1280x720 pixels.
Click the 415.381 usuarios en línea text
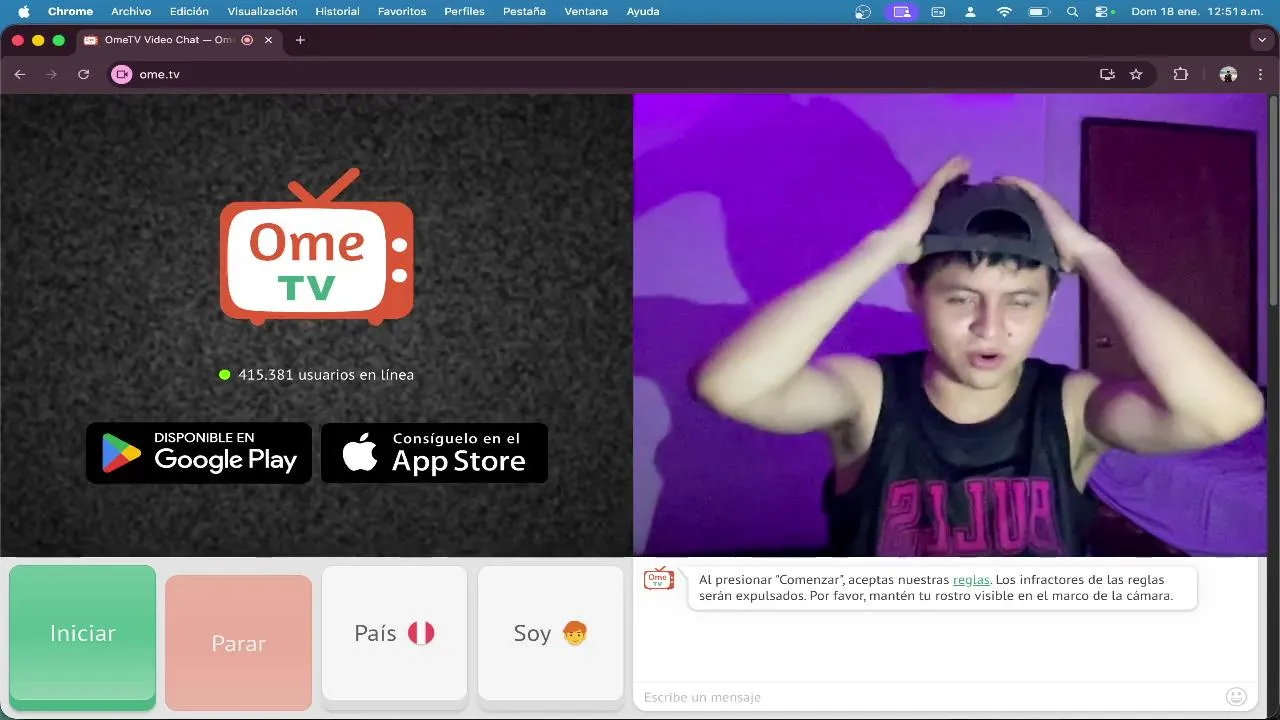click(x=326, y=375)
